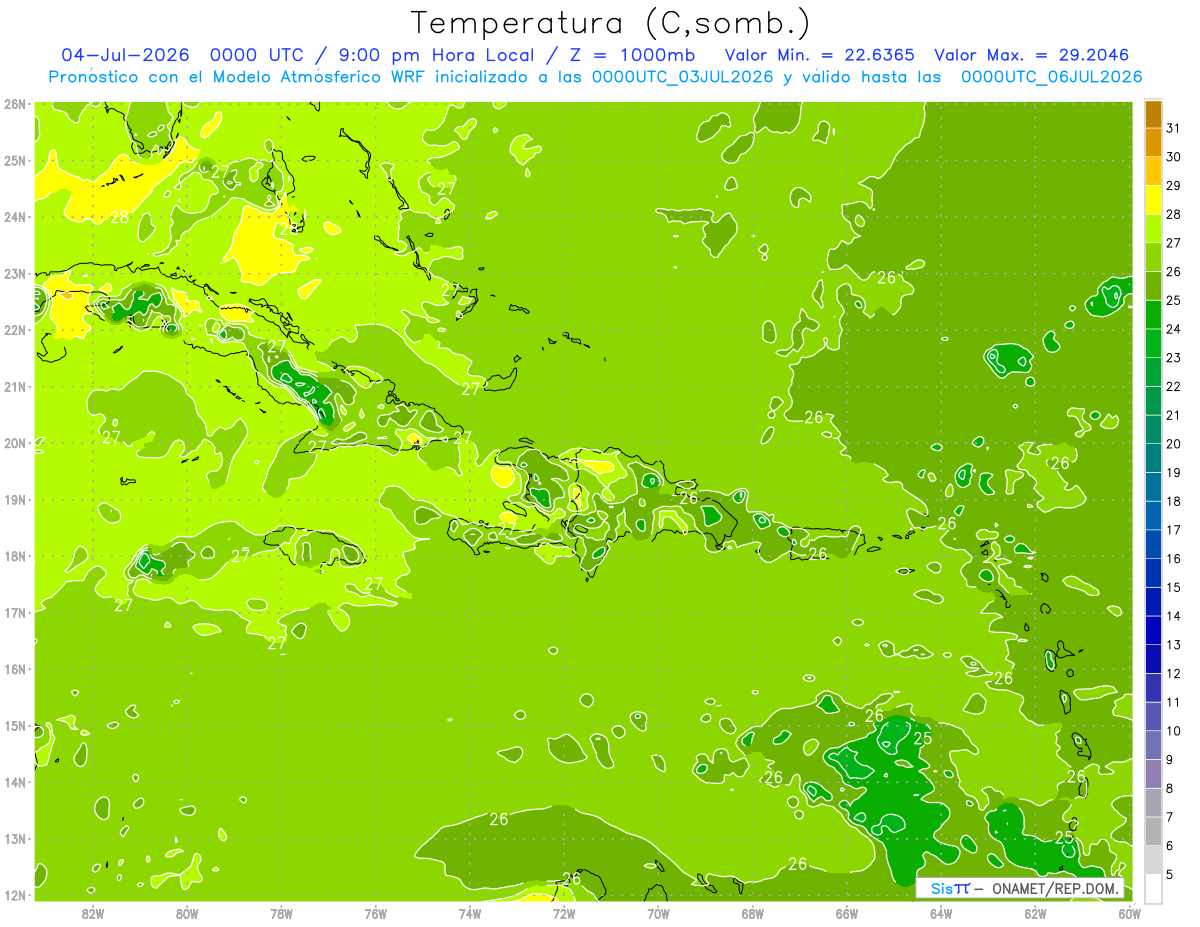This screenshot has width=1200, height=927.
Task: Click the '74W' longitude axis label
Action: 469,913
